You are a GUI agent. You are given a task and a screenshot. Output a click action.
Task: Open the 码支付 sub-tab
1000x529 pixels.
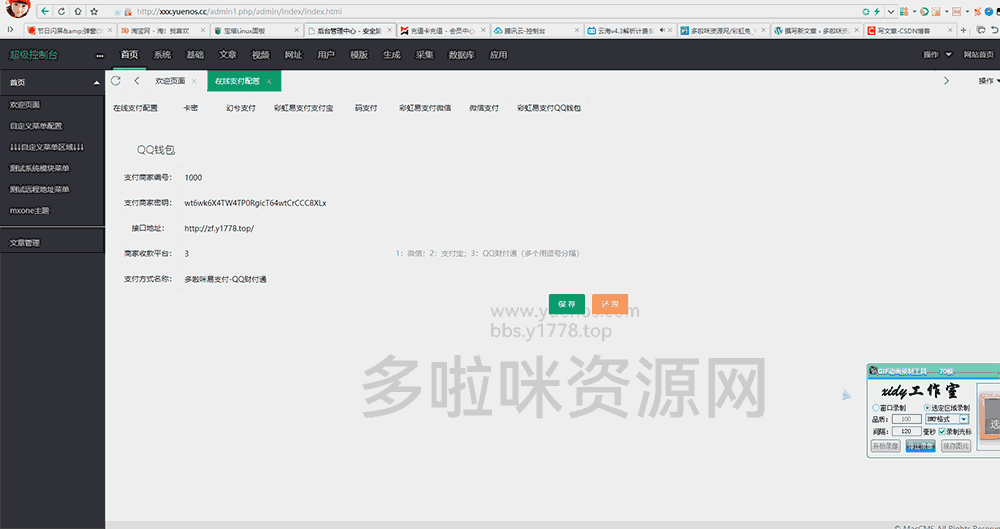[366, 108]
